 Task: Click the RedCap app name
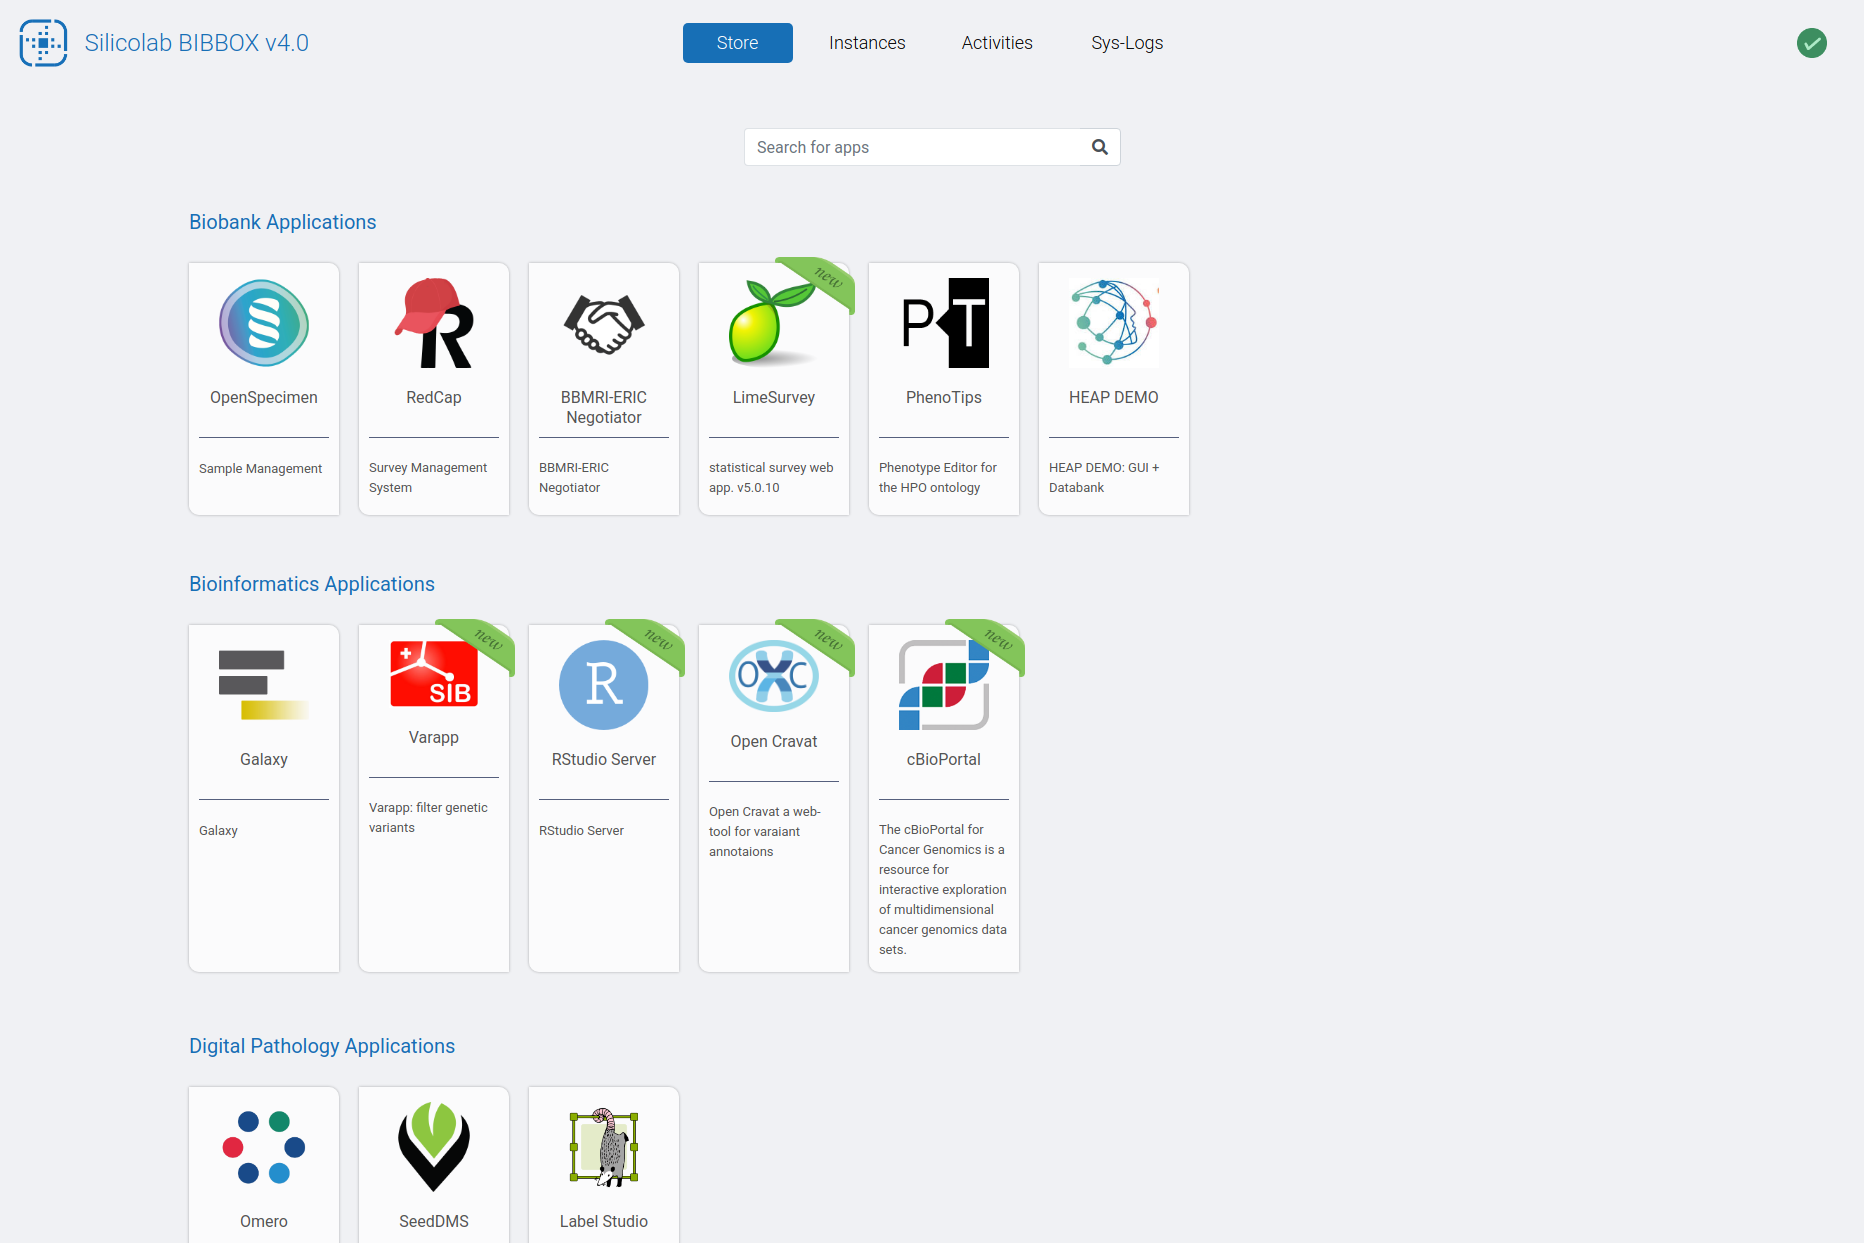(x=434, y=397)
